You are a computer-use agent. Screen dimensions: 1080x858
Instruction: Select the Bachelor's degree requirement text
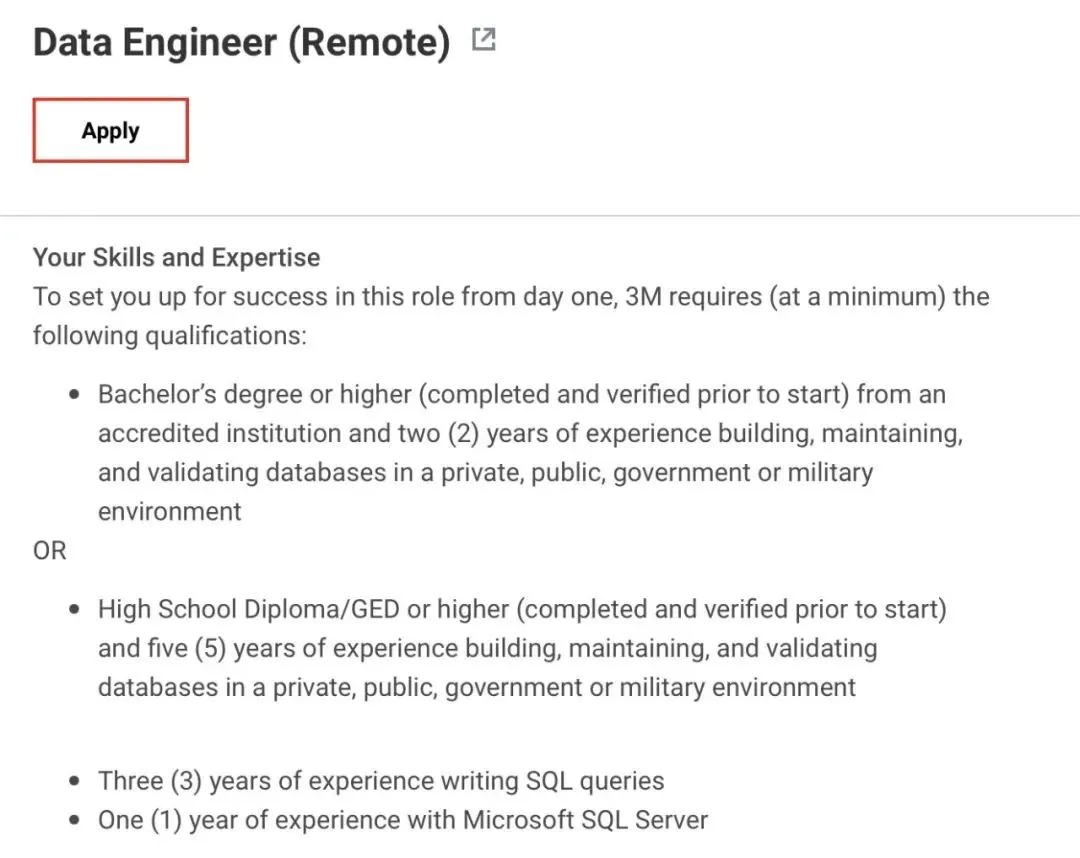point(520,394)
